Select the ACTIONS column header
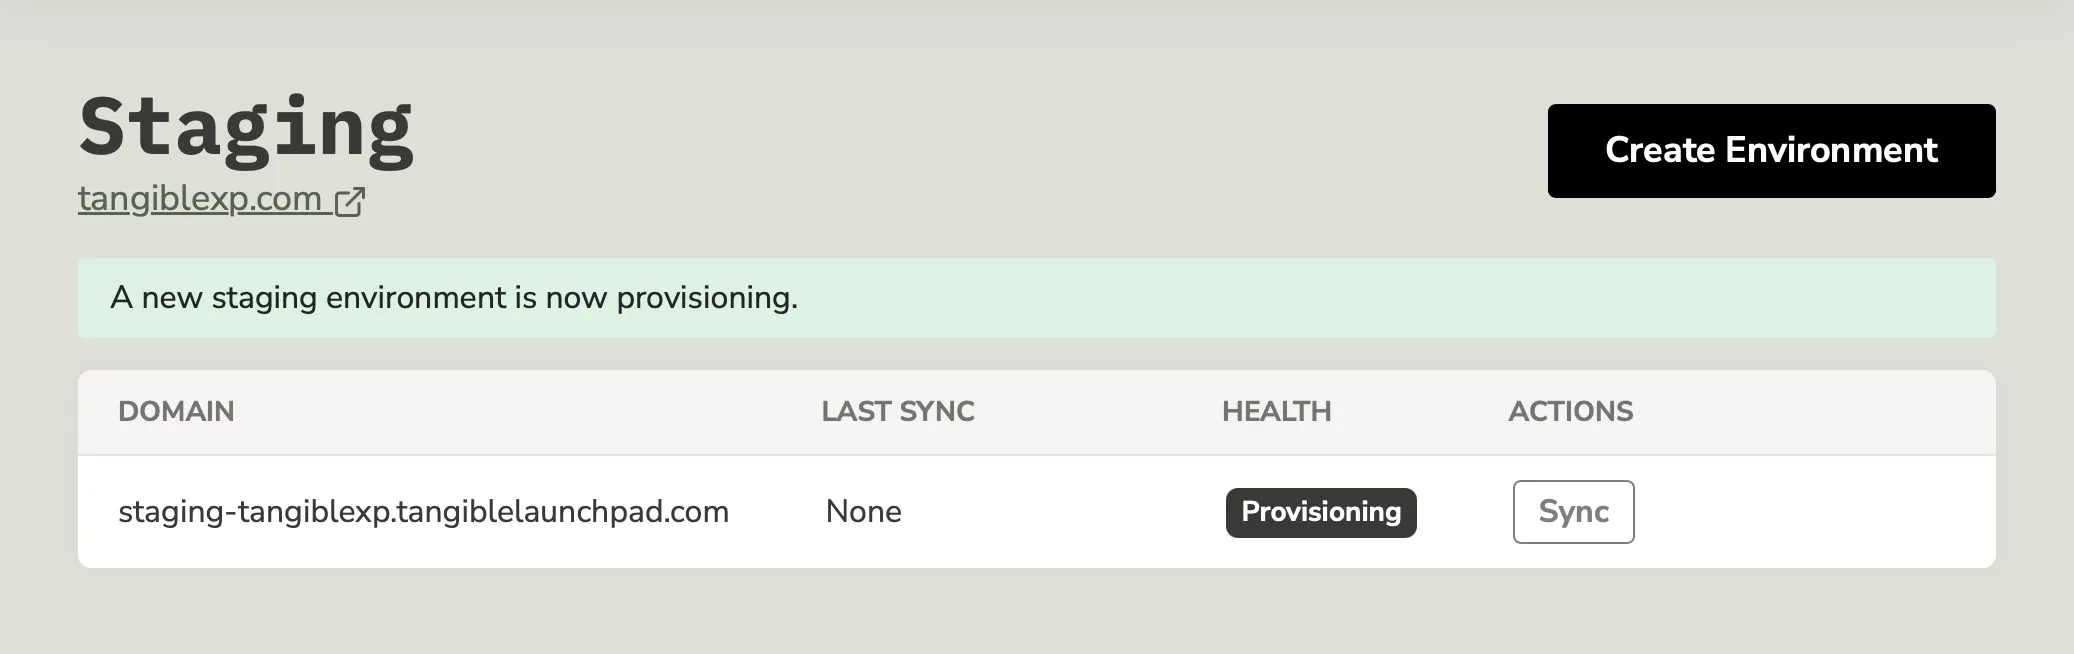Viewport: 2074px width, 654px height. [1570, 411]
